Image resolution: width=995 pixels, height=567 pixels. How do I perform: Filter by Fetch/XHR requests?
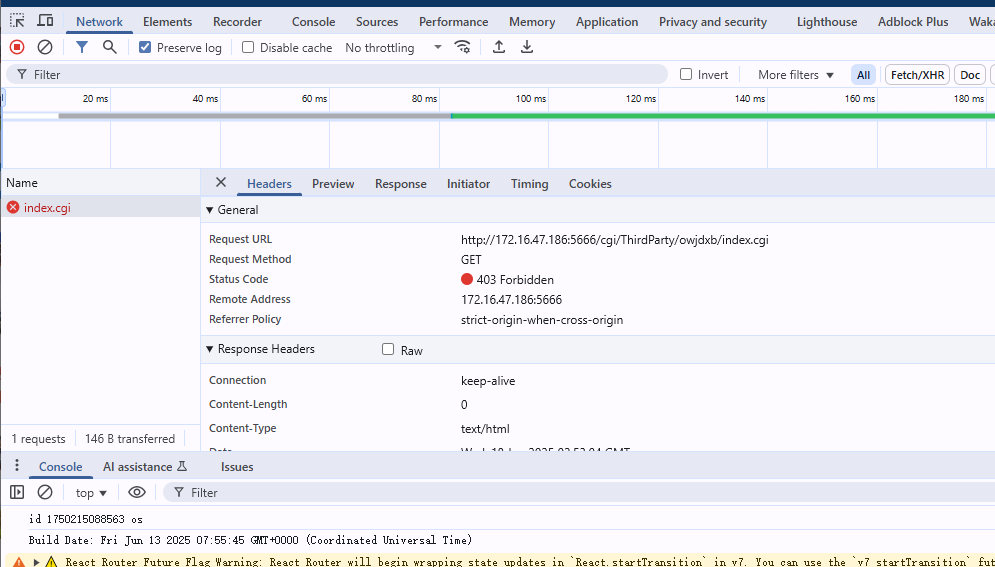(918, 75)
